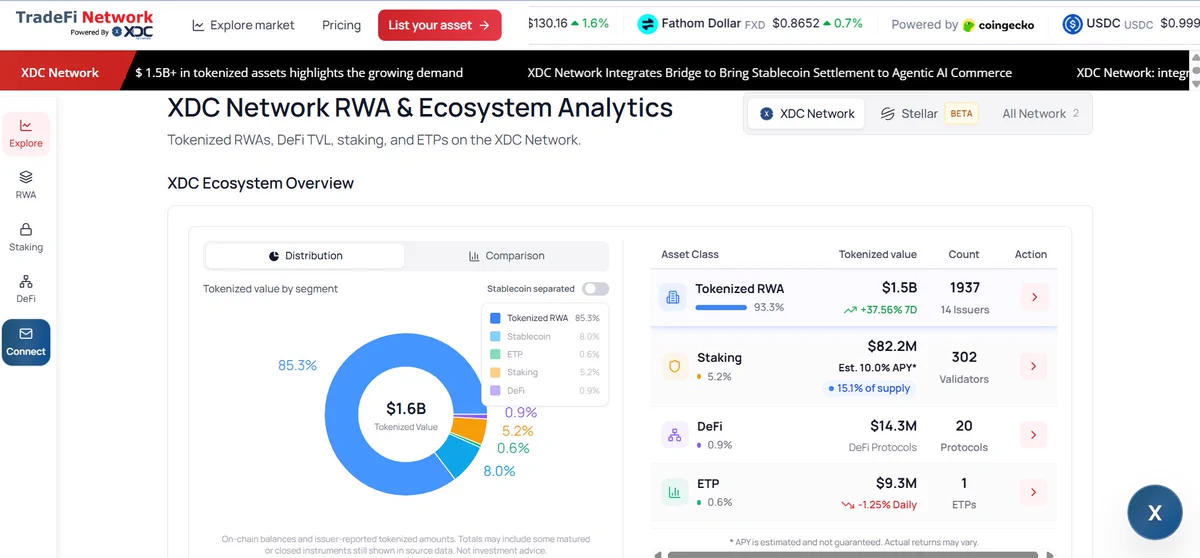Click the Stellar logo icon
This screenshot has width=1200, height=558.
point(887,114)
